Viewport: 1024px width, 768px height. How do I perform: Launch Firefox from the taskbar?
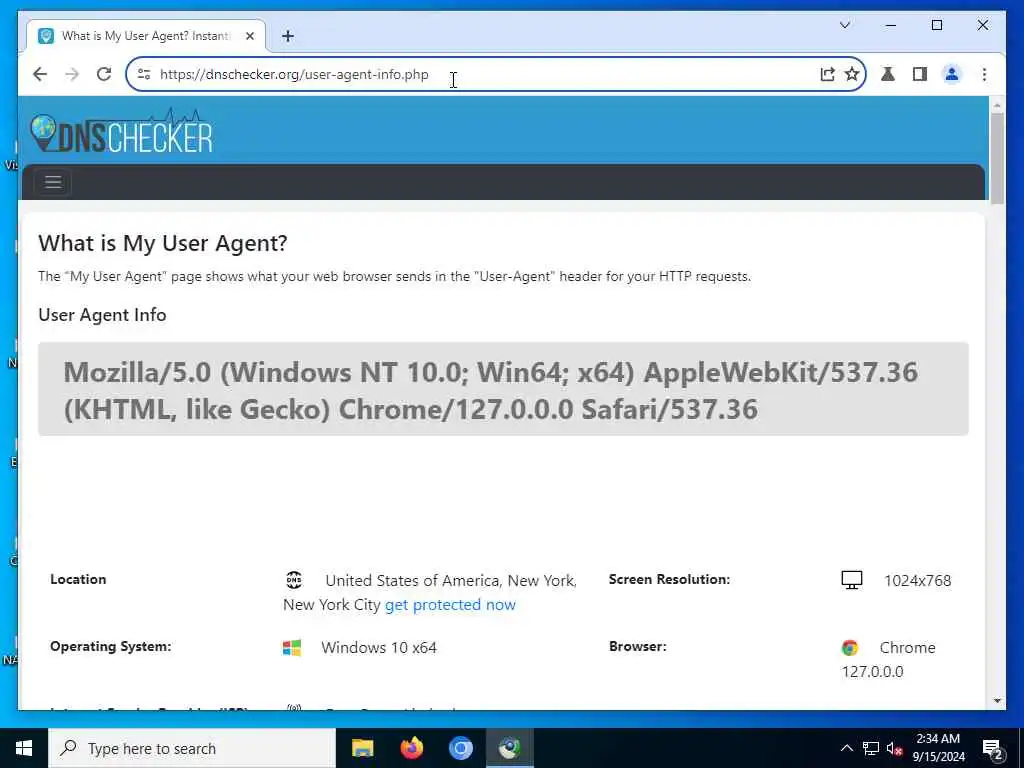[411, 748]
